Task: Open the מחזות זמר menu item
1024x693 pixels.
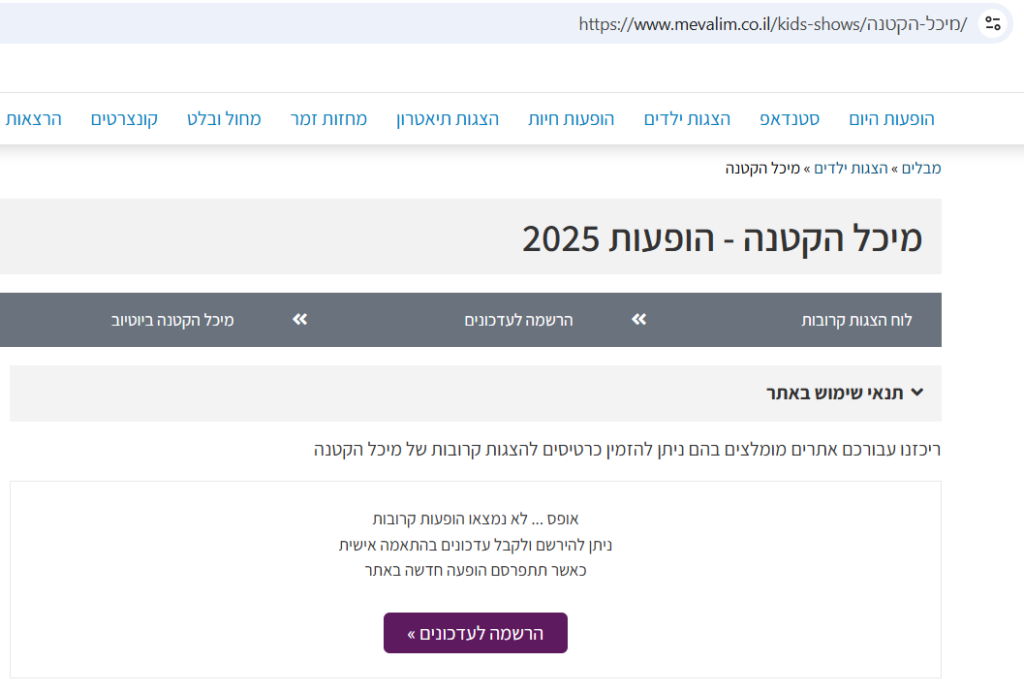Action: click(x=328, y=119)
